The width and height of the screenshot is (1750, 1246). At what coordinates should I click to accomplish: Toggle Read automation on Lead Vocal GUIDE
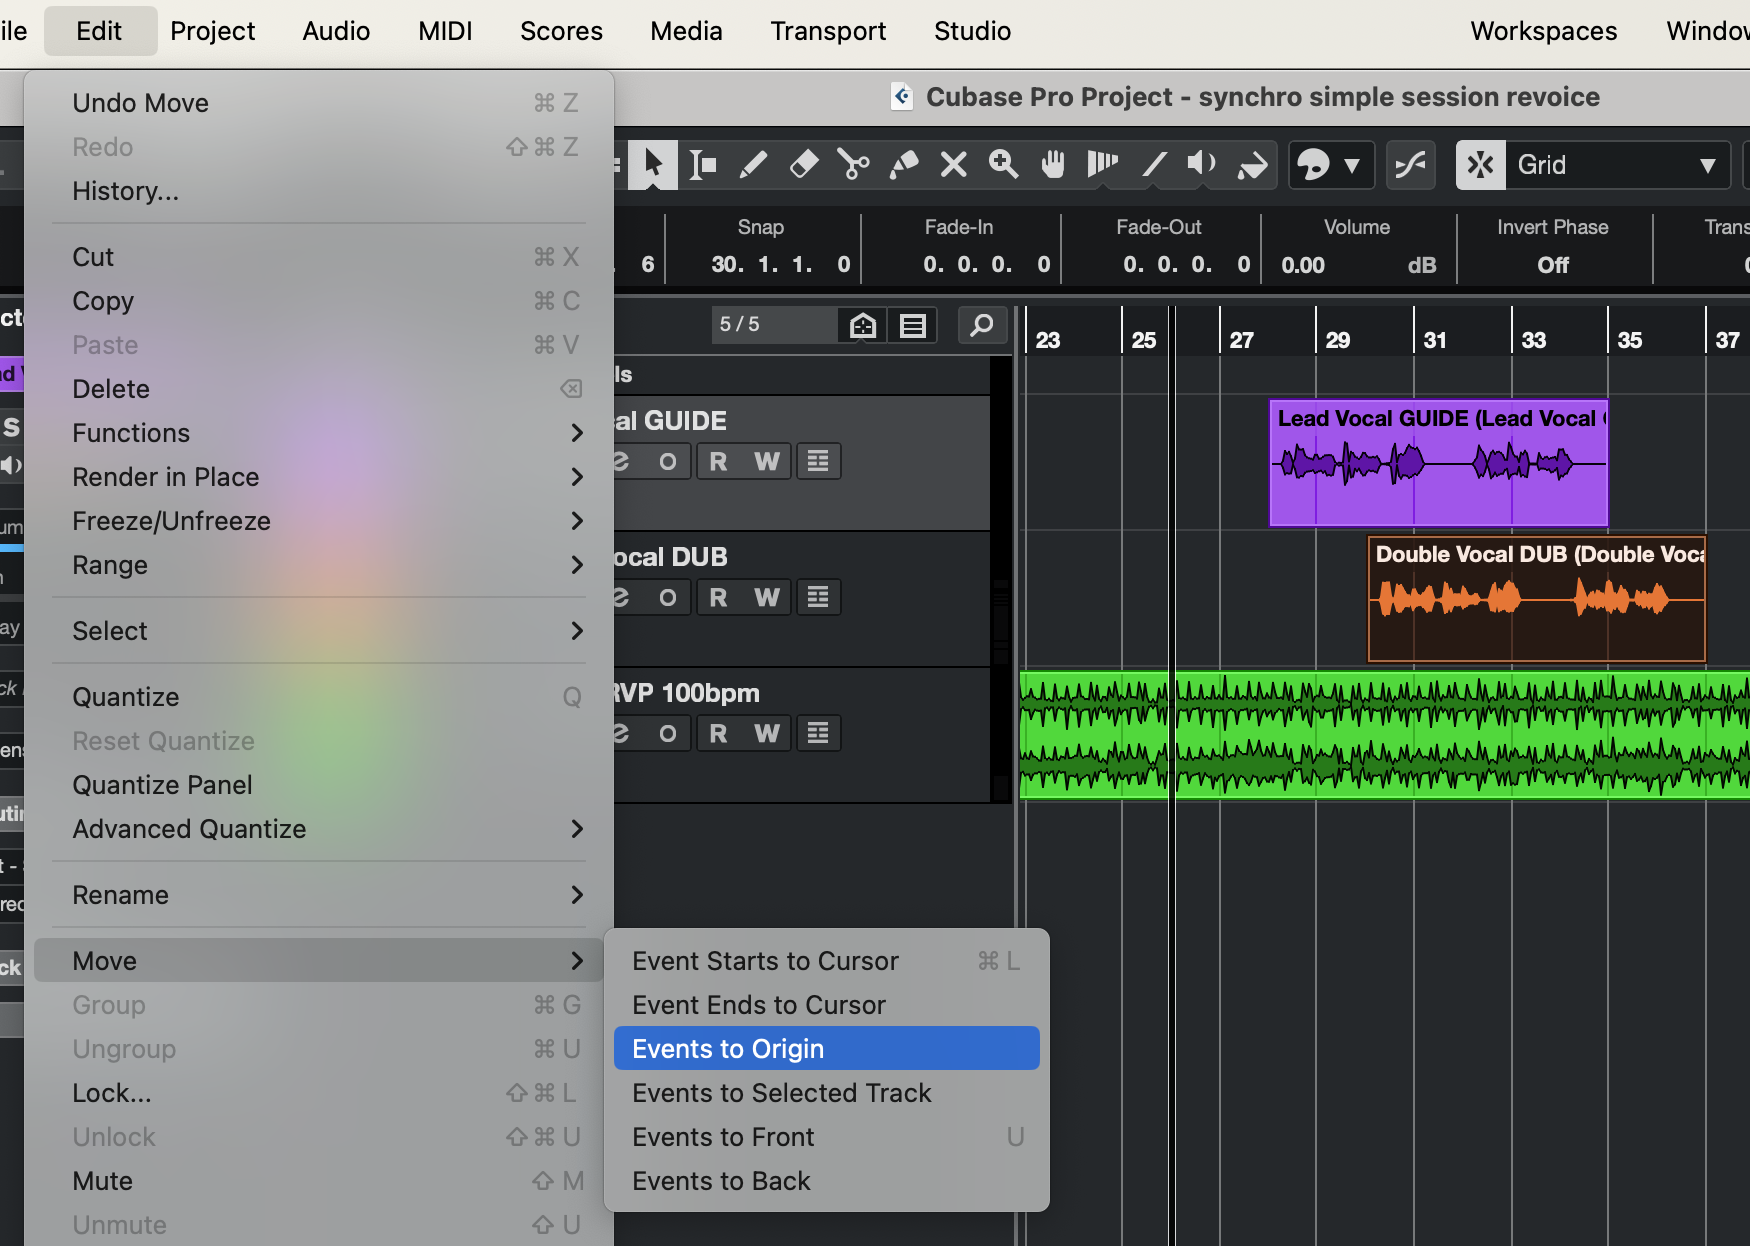(x=718, y=461)
